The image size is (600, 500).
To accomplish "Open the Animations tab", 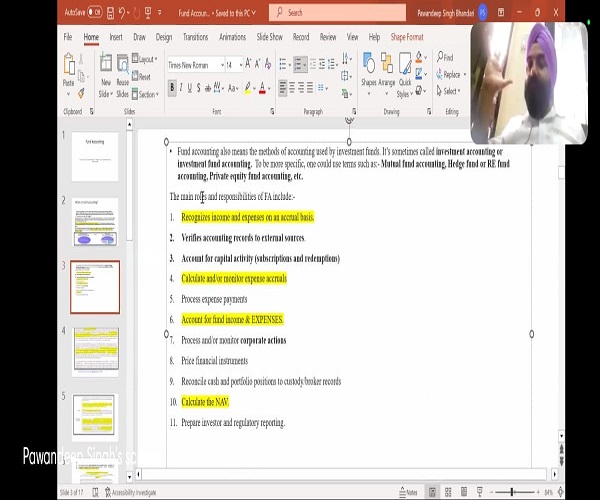I will coord(232,37).
